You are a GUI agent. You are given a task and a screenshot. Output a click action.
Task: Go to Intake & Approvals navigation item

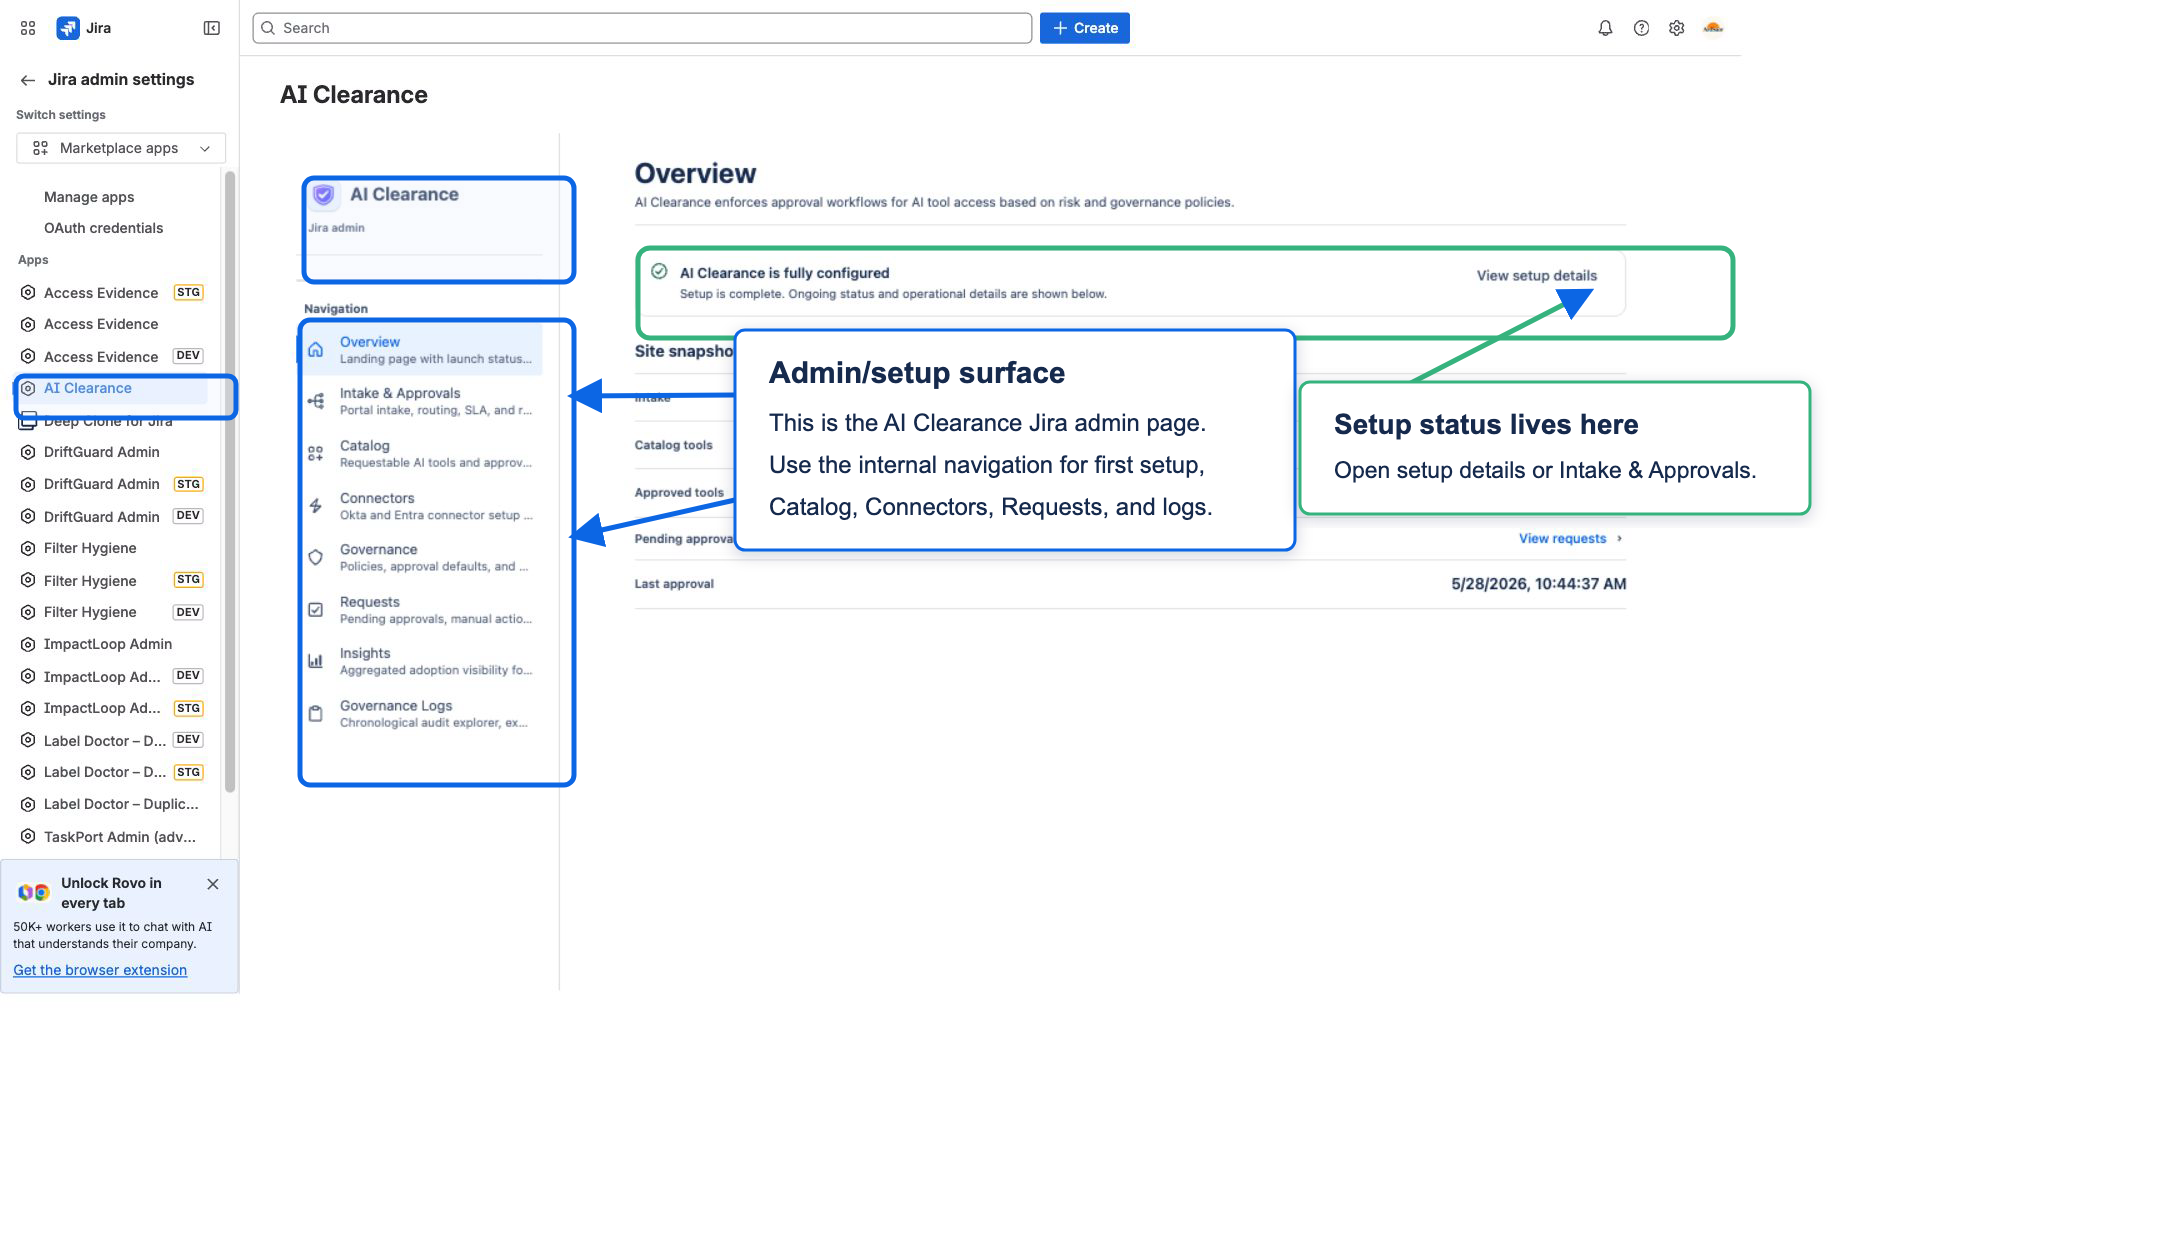(x=423, y=401)
